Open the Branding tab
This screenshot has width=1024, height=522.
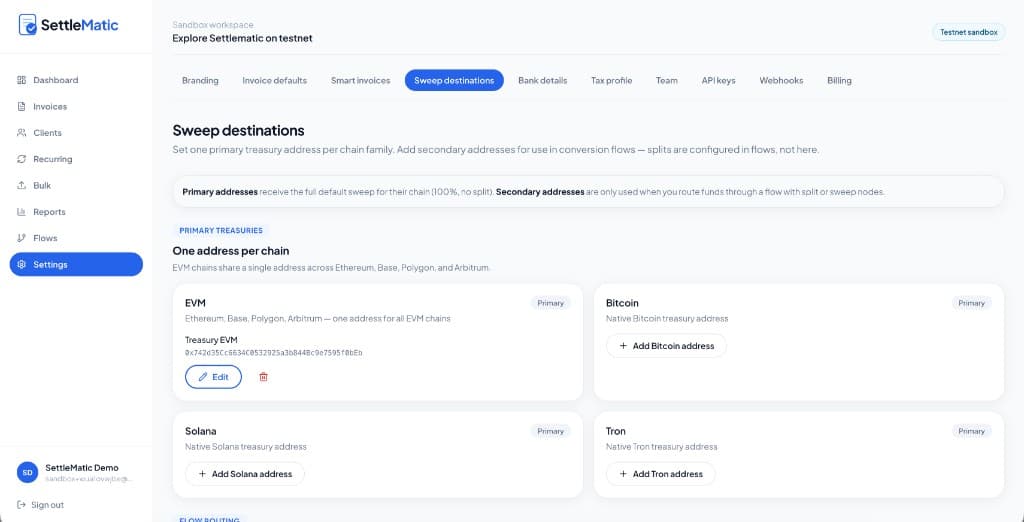tap(200, 80)
